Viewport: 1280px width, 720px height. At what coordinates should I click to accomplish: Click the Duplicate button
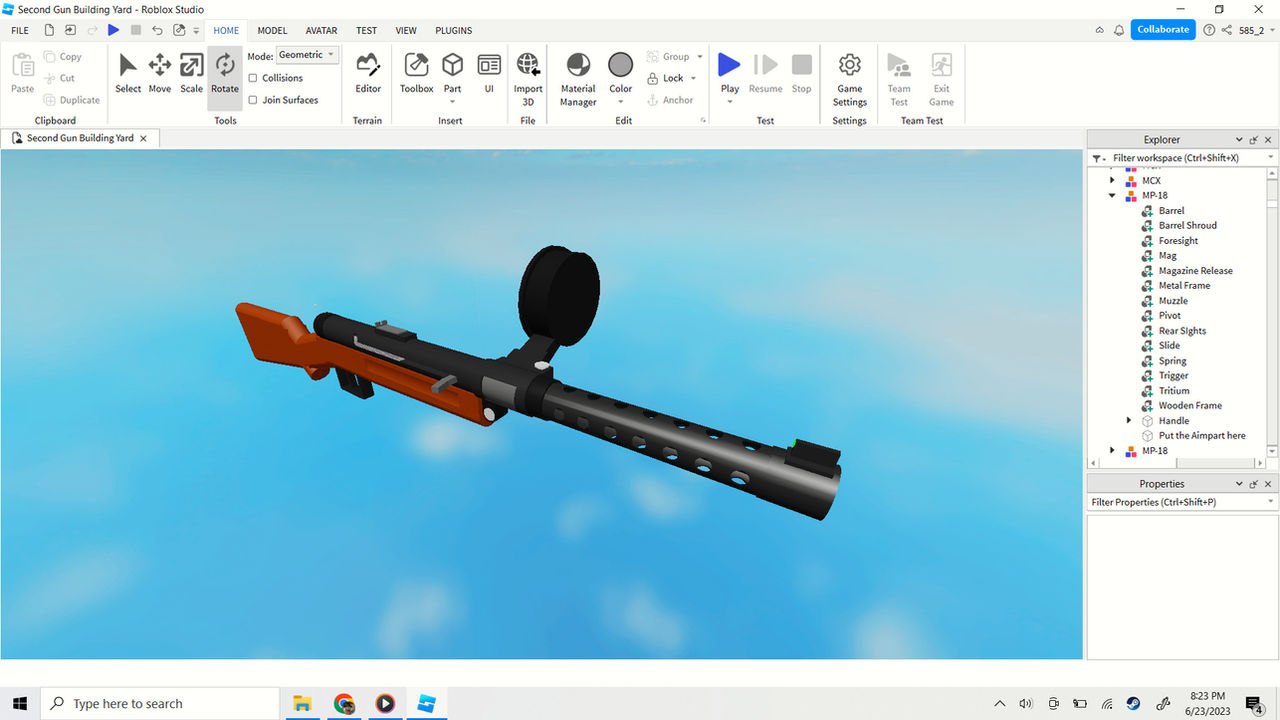tap(72, 100)
